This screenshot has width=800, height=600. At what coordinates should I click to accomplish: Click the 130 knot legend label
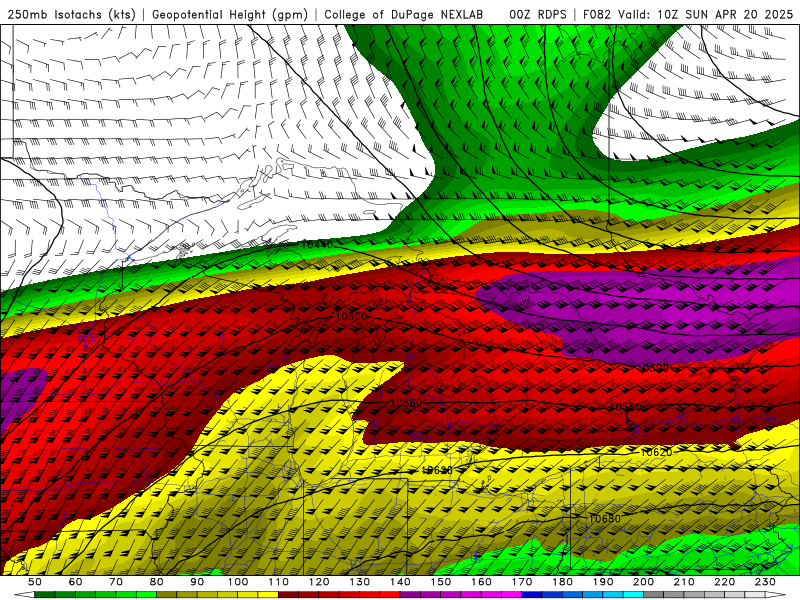click(x=360, y=582)
